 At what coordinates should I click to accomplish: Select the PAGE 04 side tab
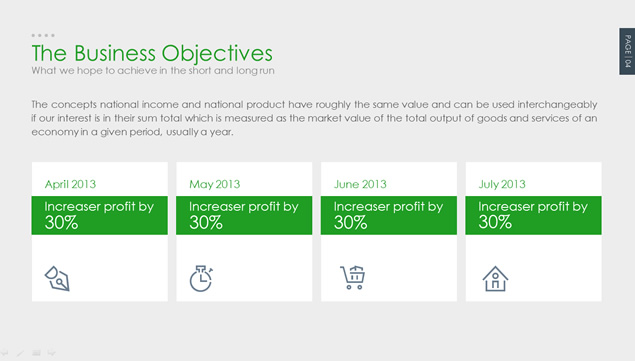pos(627,51)
